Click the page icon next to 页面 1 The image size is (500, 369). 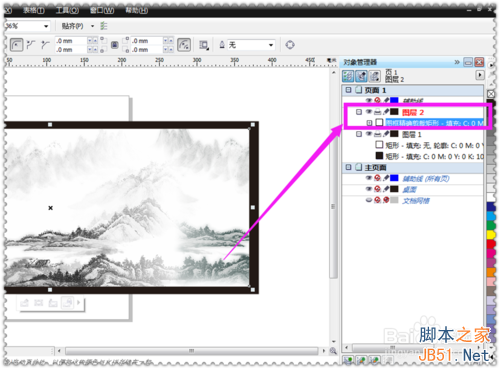click(x=359, y=90)
